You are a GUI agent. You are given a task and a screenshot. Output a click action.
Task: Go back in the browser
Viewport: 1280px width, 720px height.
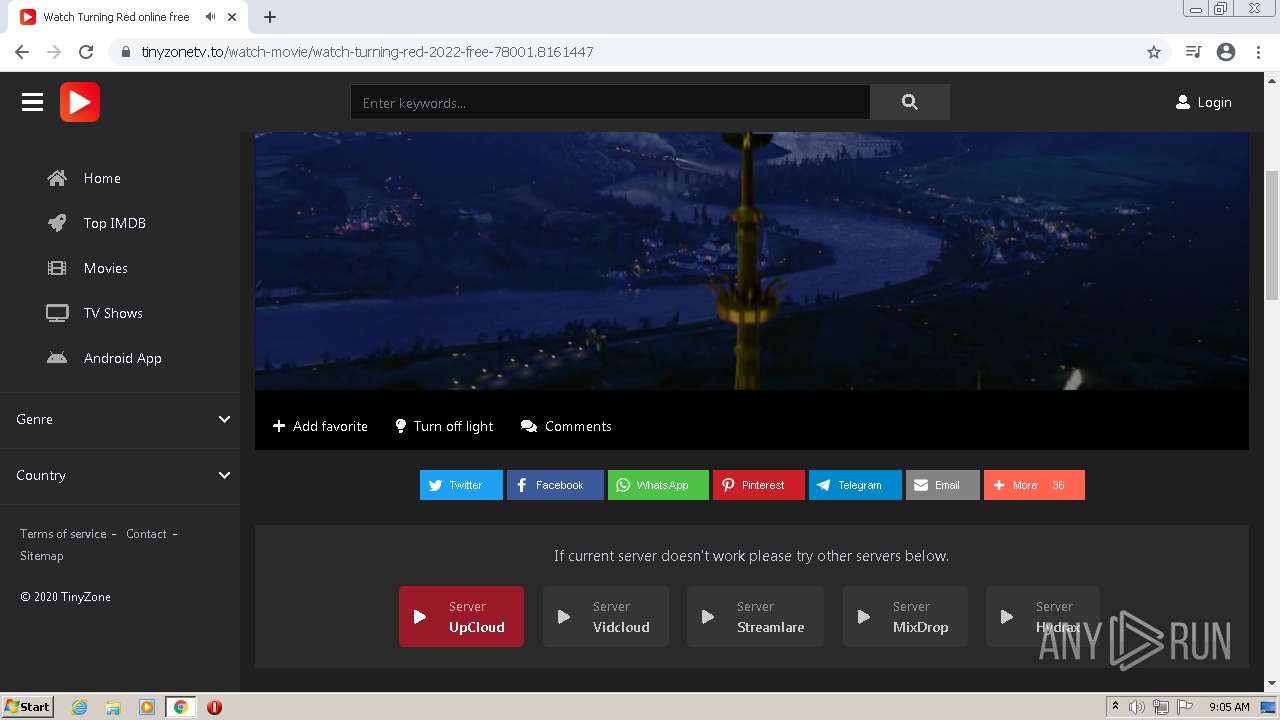coord(22,52)
